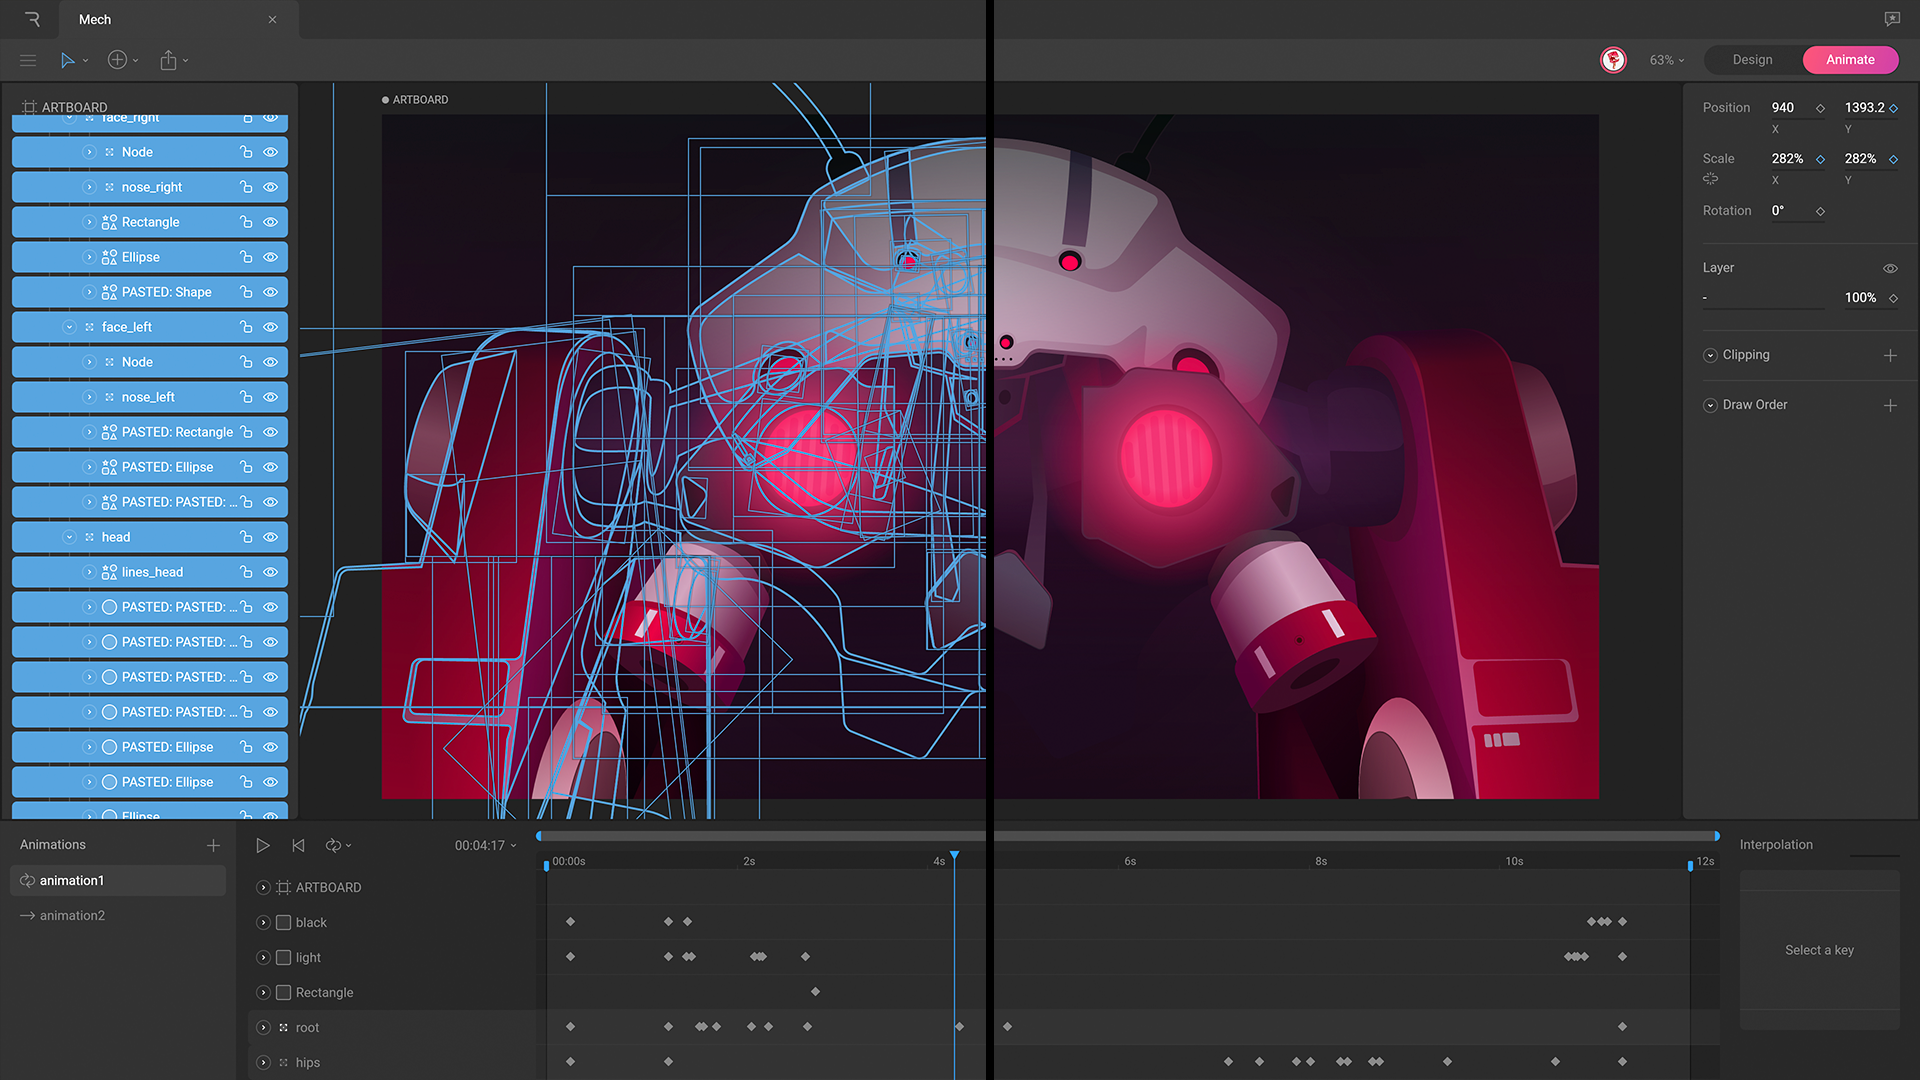Add a new animation with plus
The image size is (1920, 1080).
213,846
